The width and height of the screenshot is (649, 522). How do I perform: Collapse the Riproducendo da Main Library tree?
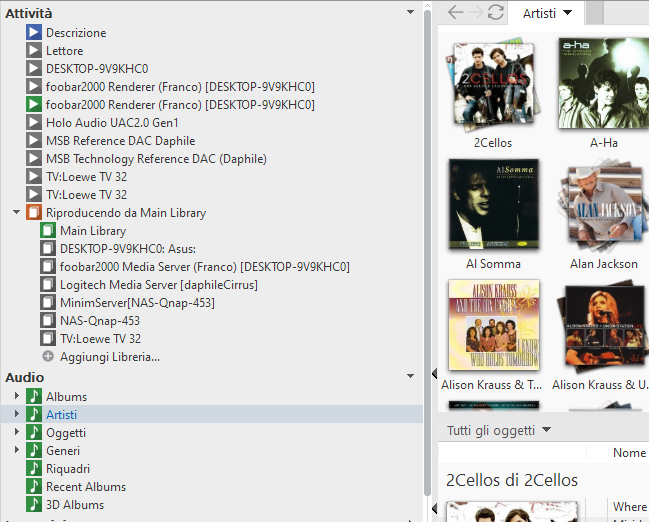point(17,212)
